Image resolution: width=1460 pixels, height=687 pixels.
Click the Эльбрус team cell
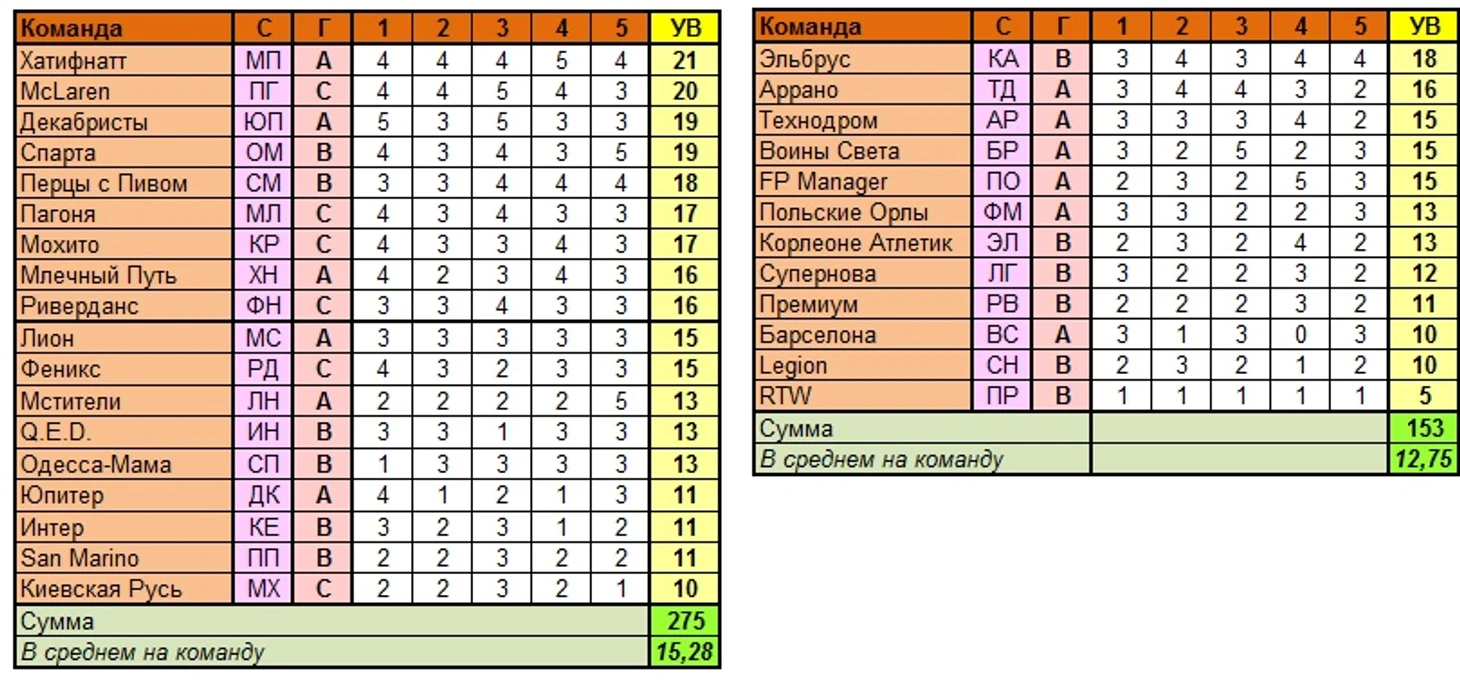pos(862,58)
